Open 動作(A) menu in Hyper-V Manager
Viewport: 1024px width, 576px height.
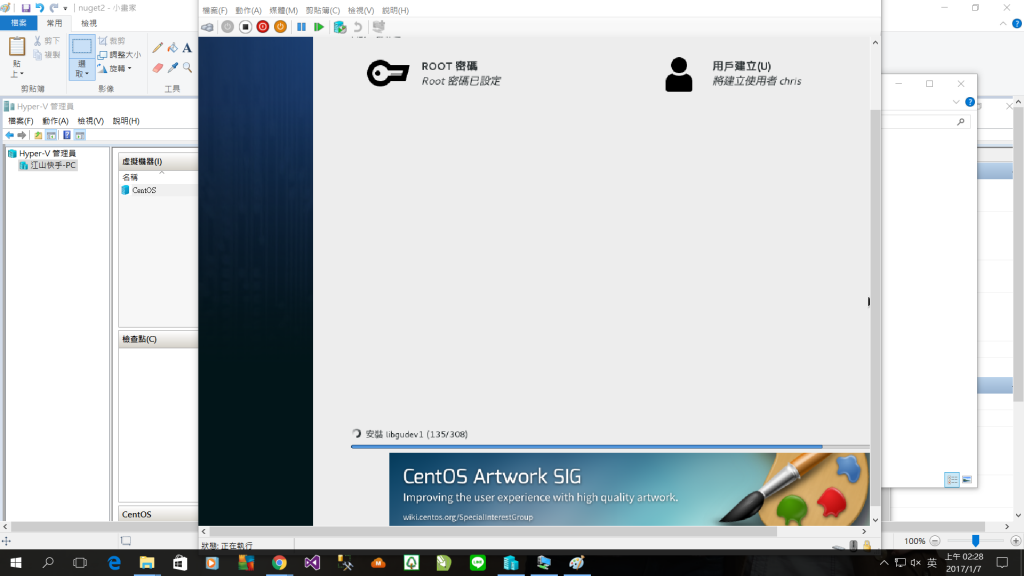pyautogui.click(x=55, y=121)
